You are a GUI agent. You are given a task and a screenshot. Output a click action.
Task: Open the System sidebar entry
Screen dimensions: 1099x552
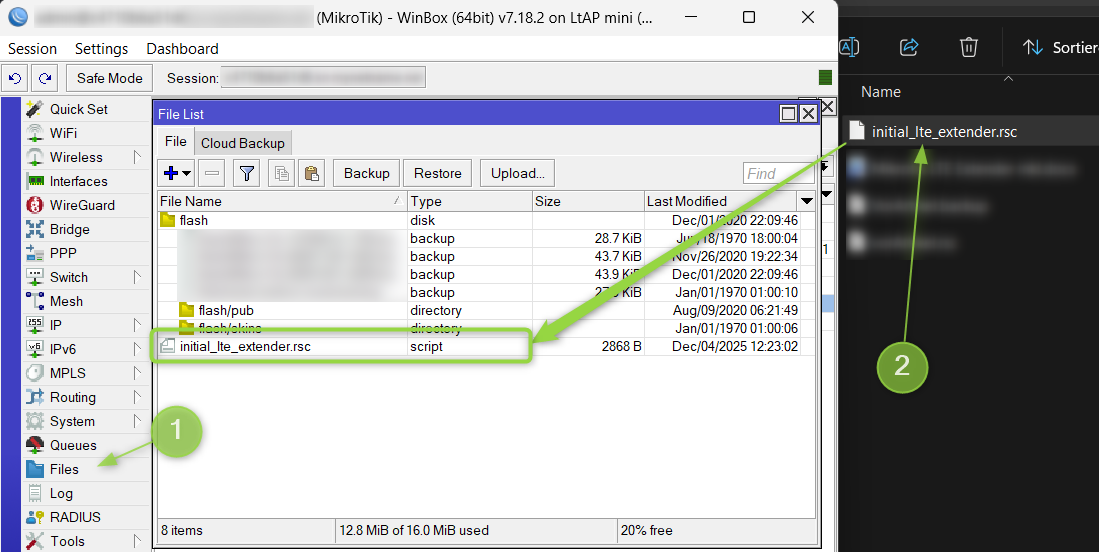[x=72, y=421]
